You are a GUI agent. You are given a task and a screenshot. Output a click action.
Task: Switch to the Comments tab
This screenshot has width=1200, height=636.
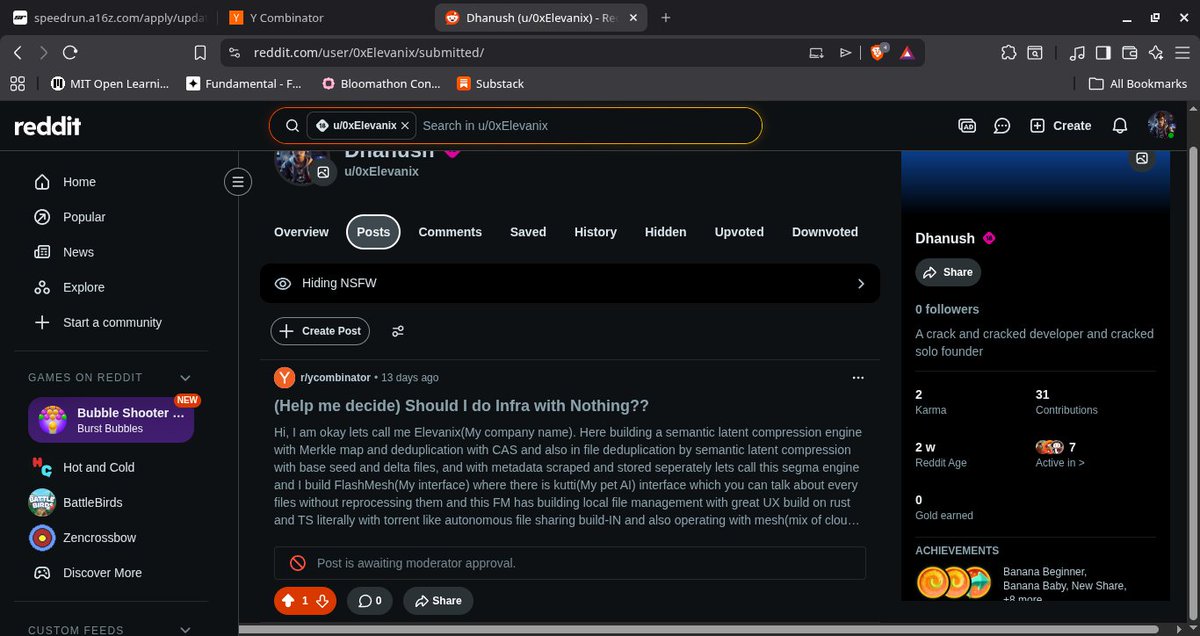pyautogui.click(x=450, y=232)
